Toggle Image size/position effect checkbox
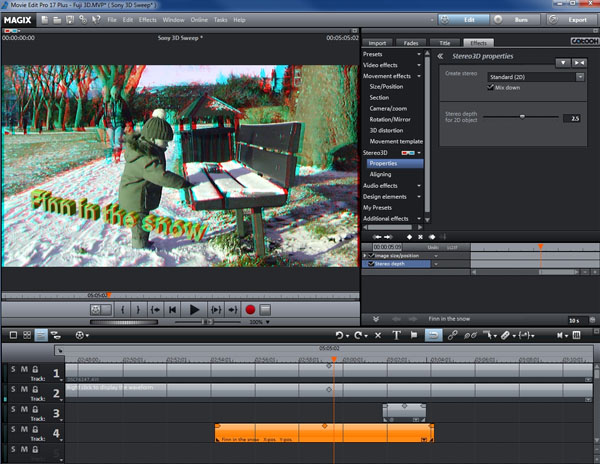Image resolution: width=600 pixels, height=464 pixels. (371, 256)
